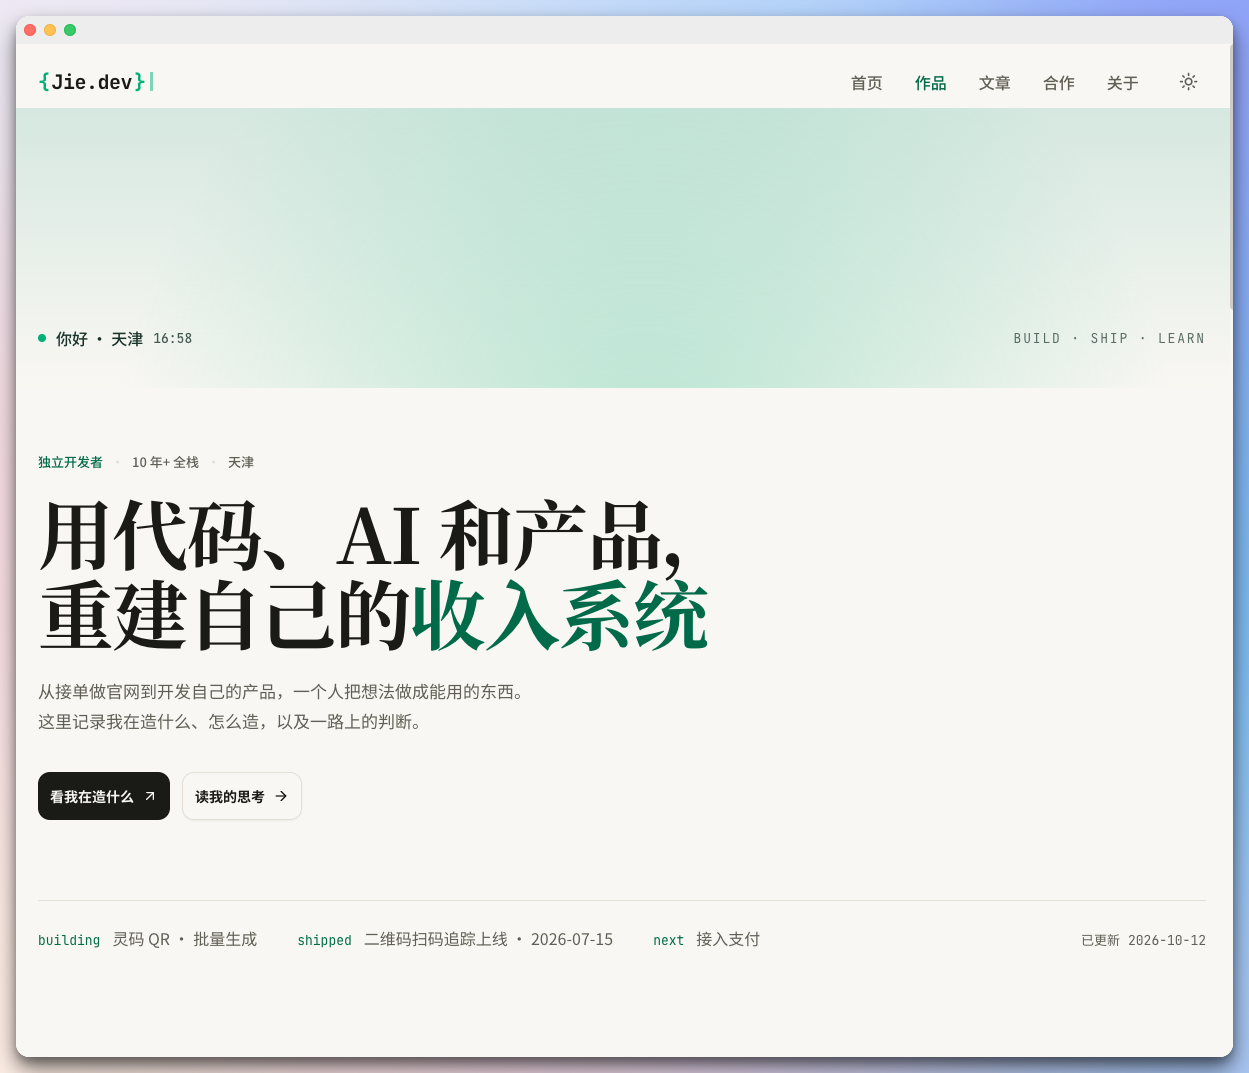Click the 用代码、AI 和产品 headline line
Screen dimensions: 1249x1073
[x=361, y=537]
